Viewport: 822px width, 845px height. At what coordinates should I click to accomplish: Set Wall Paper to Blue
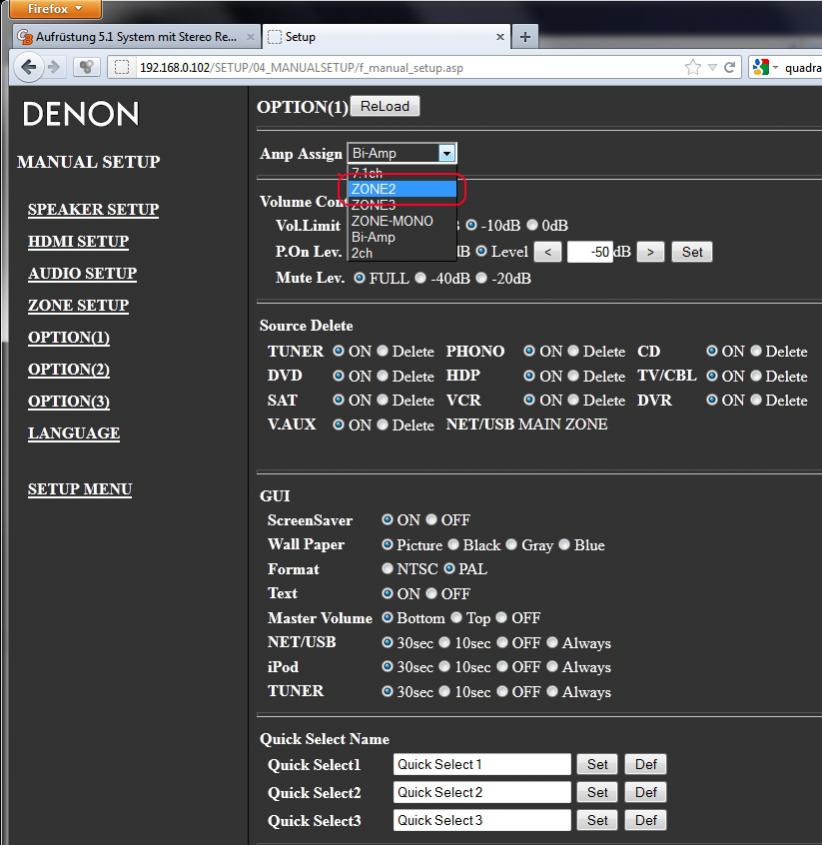[564, 544]
